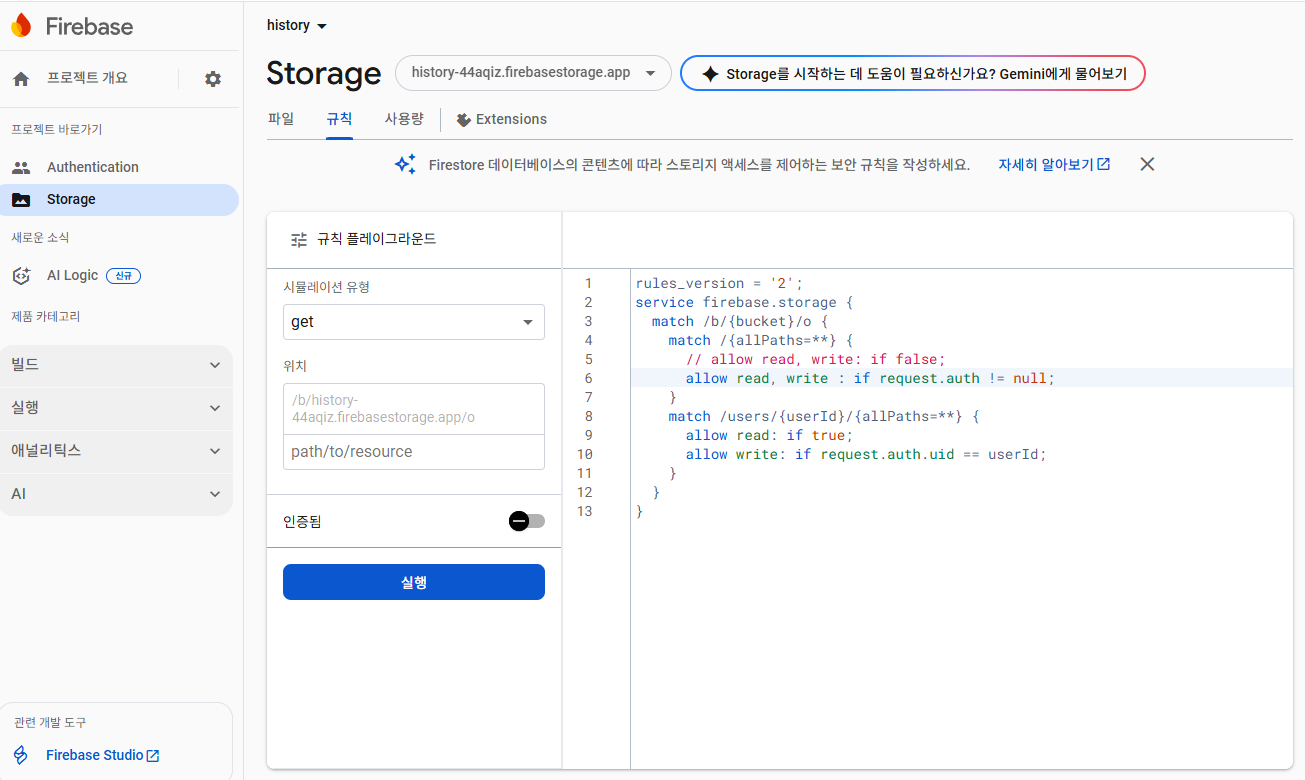Click the 규칙 플레이그라운드 heading text
The height and width of the screenshot is (780, 1305).
coord(376,239)
